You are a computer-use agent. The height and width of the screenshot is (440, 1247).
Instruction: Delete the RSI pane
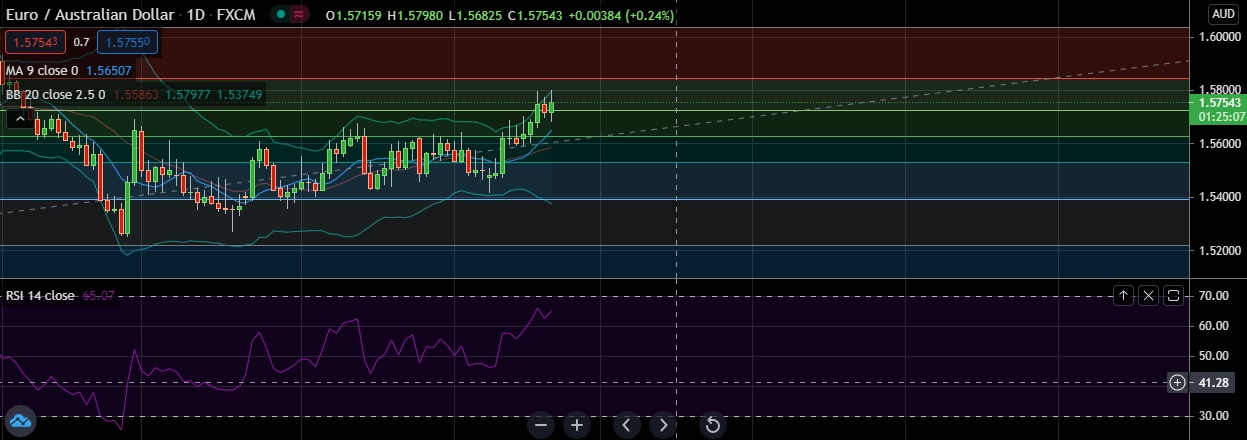coord(1148,296)
